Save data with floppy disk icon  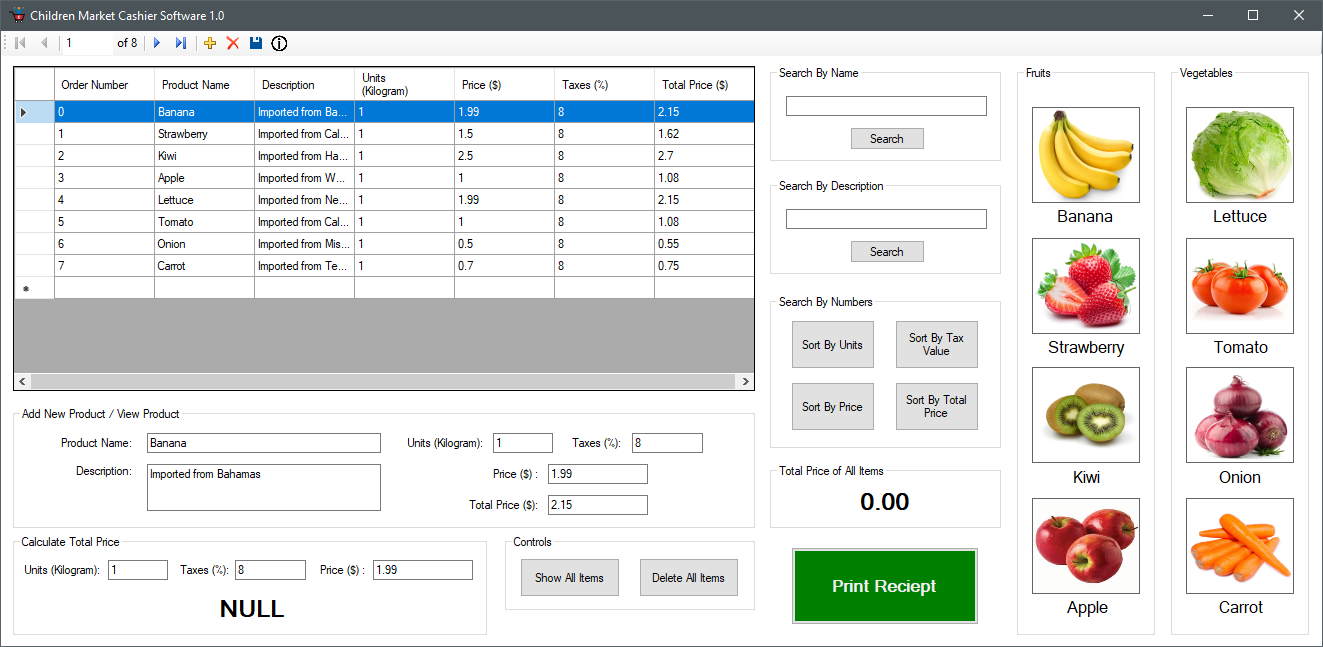(256, 43)
